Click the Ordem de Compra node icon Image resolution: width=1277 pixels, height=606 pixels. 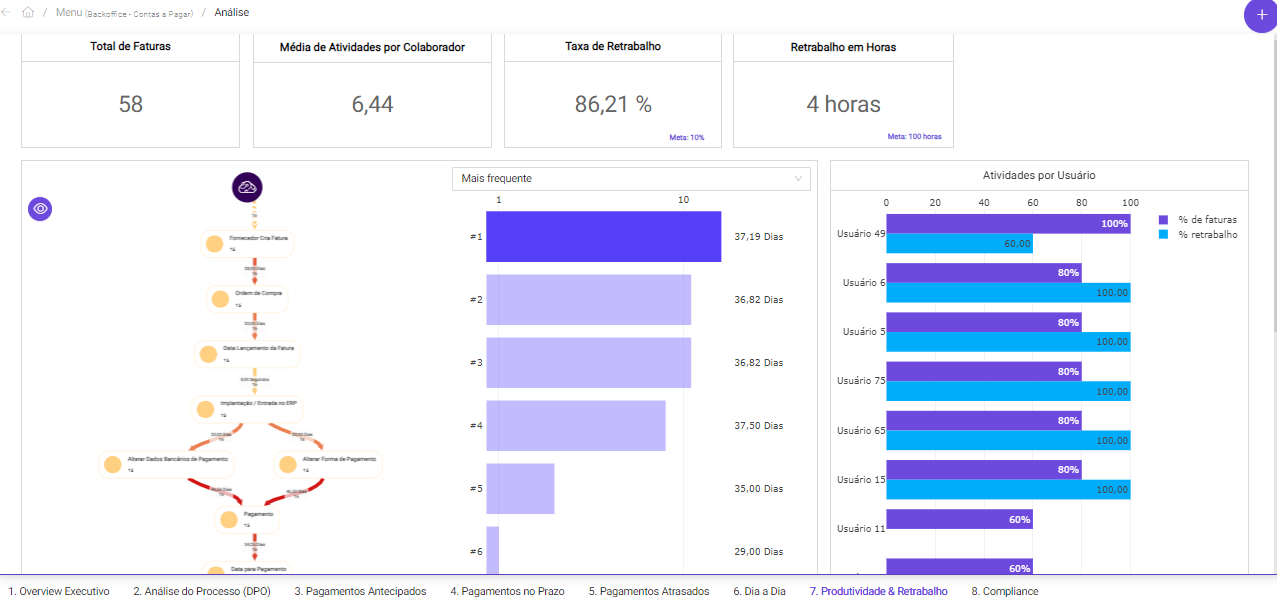tap(220, 297)
